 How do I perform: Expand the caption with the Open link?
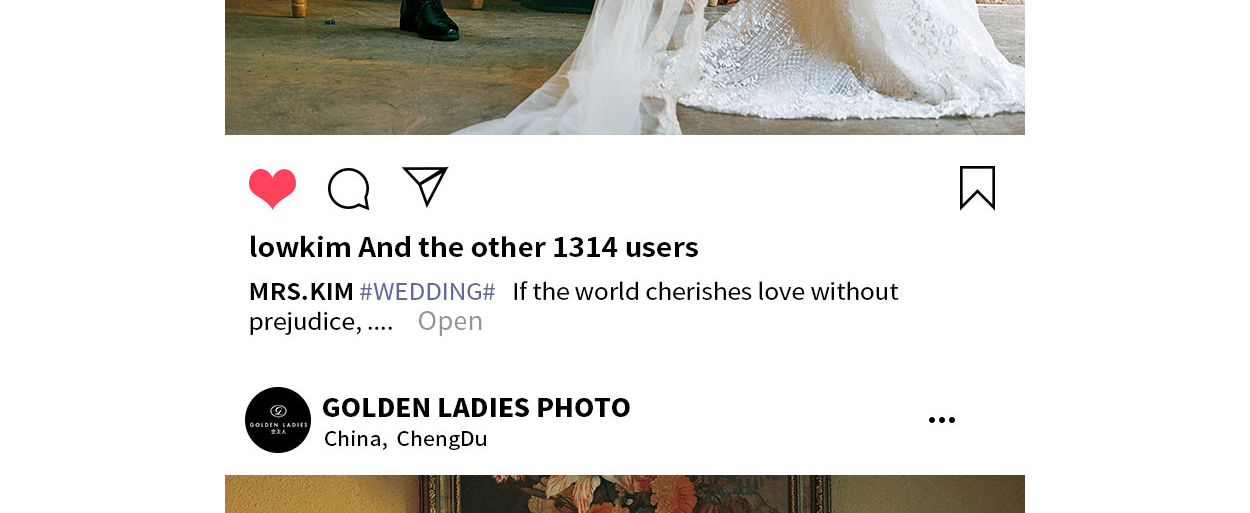click(x=450, y=321)
